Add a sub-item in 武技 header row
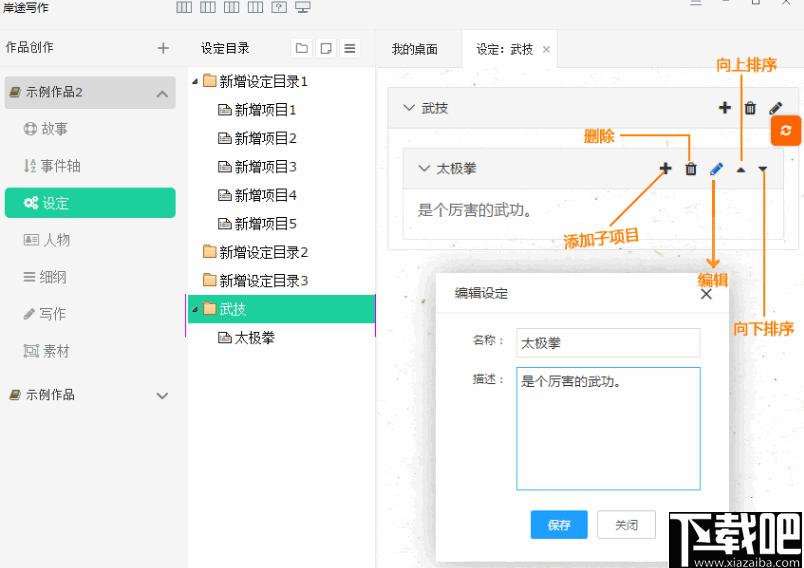804x568 pixels. (725, 108)
